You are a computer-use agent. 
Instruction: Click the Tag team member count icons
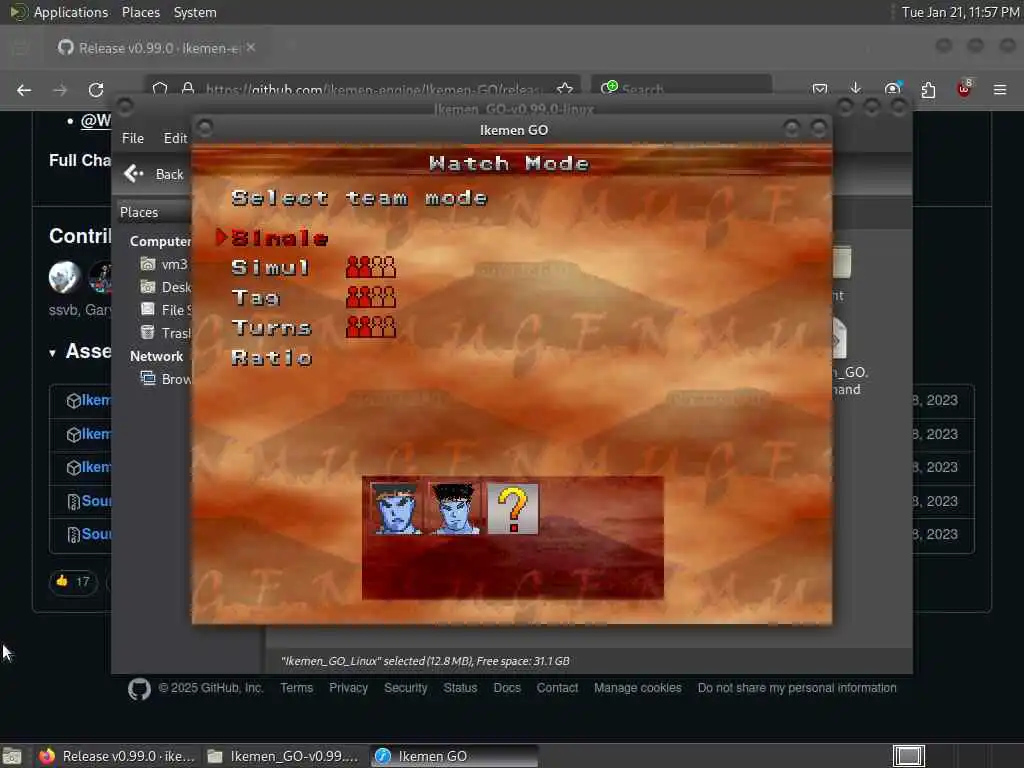point(371,297)
